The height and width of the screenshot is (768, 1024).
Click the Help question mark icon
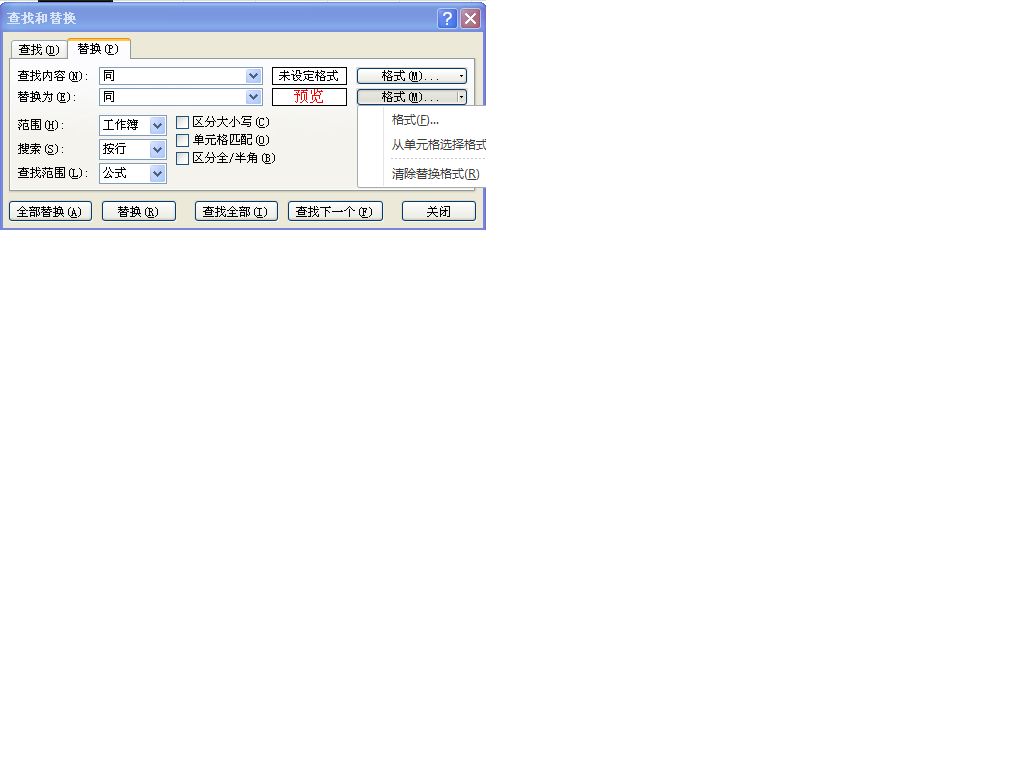pos(447,18)
